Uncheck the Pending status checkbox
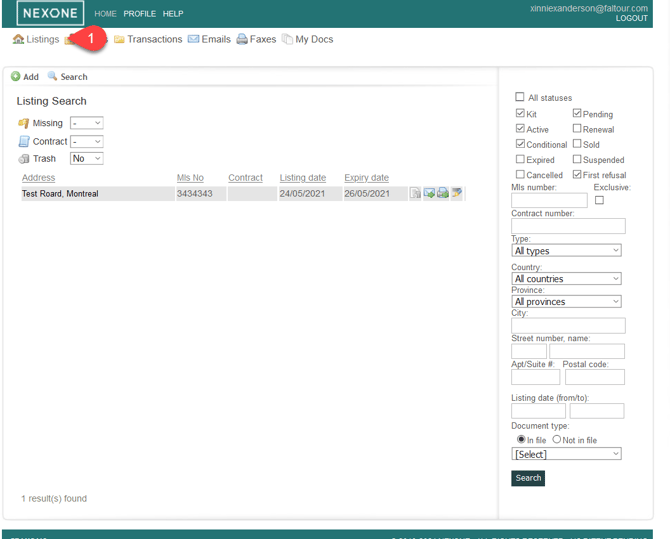Image resolution: width=670 pixels, height=539 pixels. tap(577, 113)
